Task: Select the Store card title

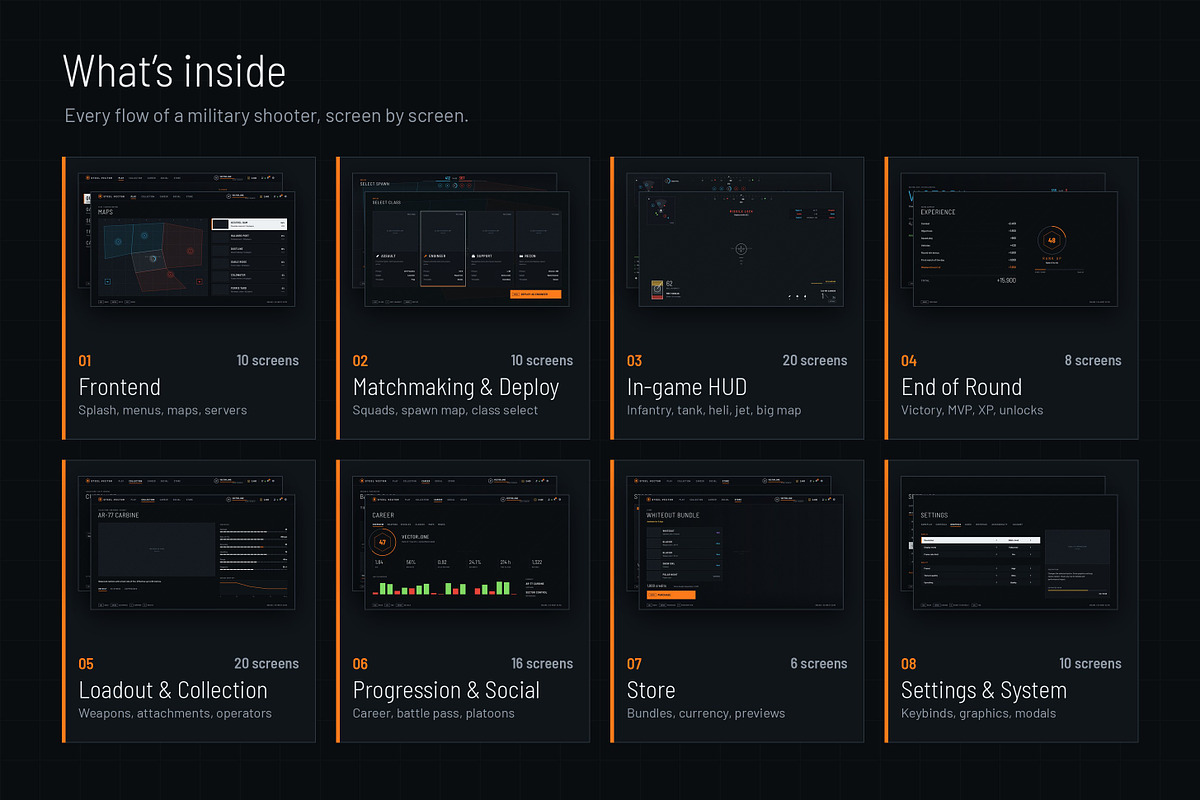Action: (x=651, y=690)
